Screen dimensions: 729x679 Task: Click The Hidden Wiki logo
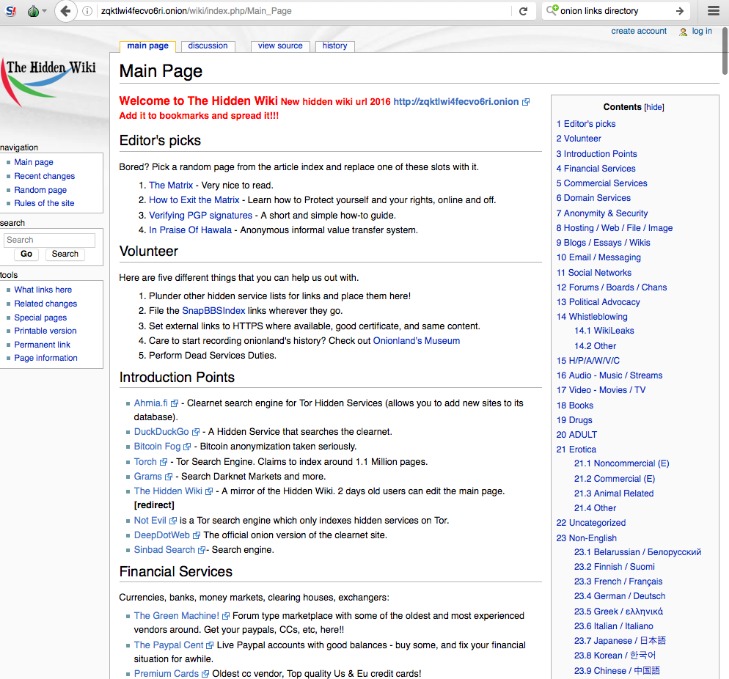coord(50,81)
